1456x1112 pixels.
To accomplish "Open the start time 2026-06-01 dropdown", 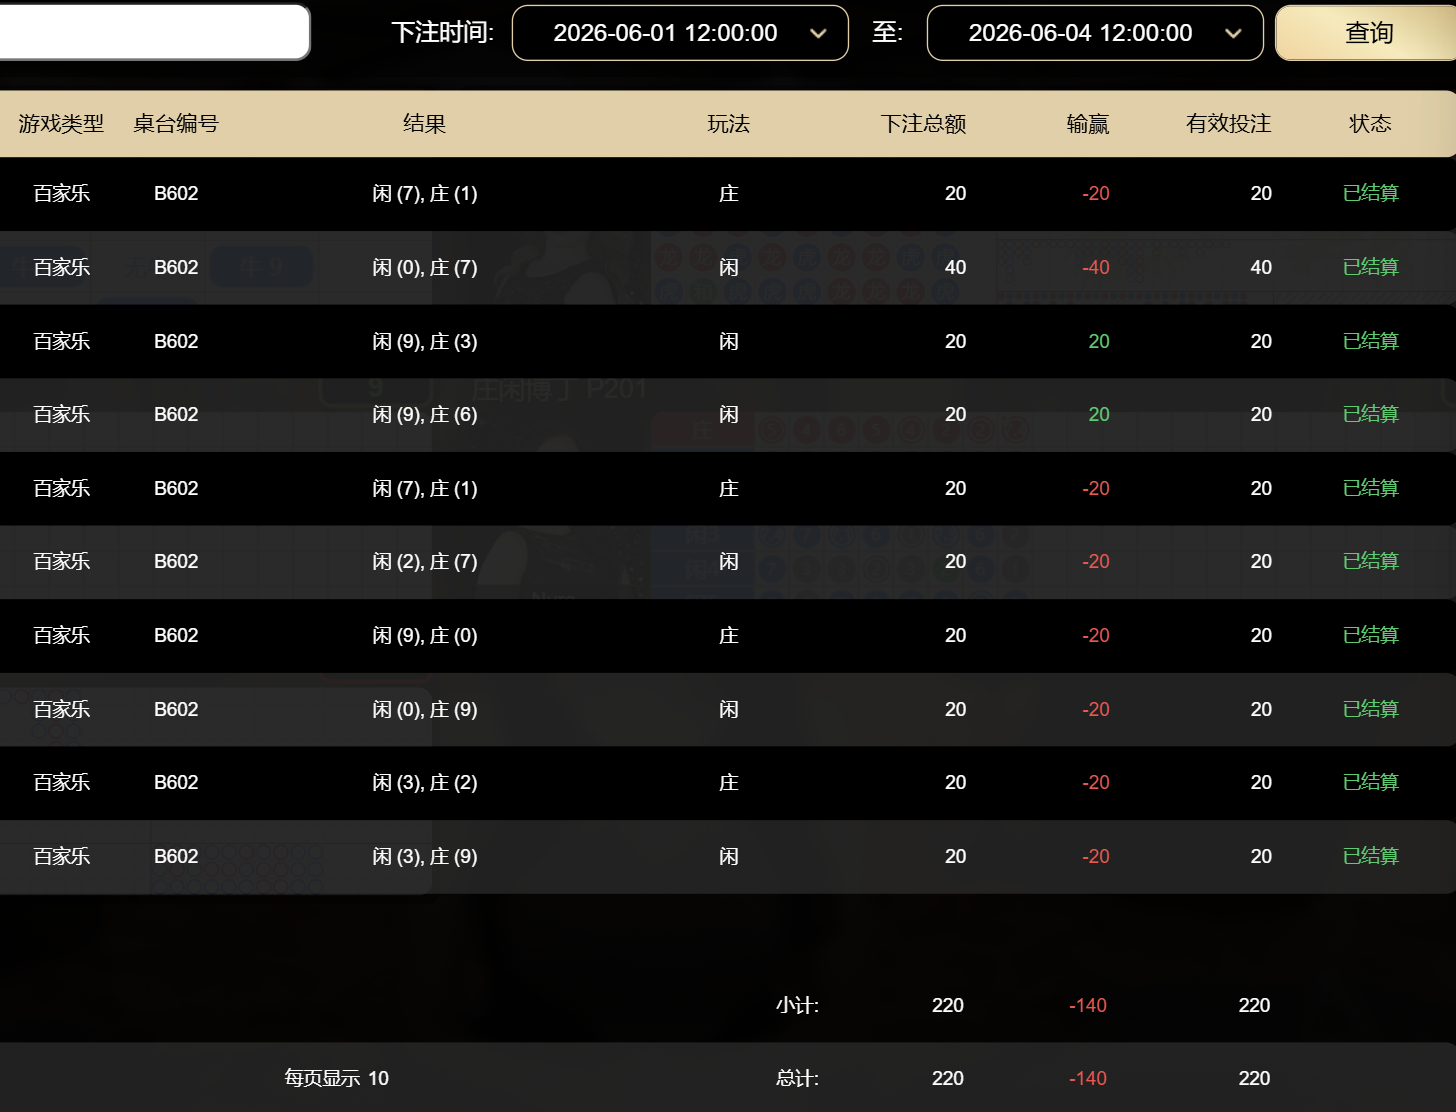I will click(x=680, y=33).
